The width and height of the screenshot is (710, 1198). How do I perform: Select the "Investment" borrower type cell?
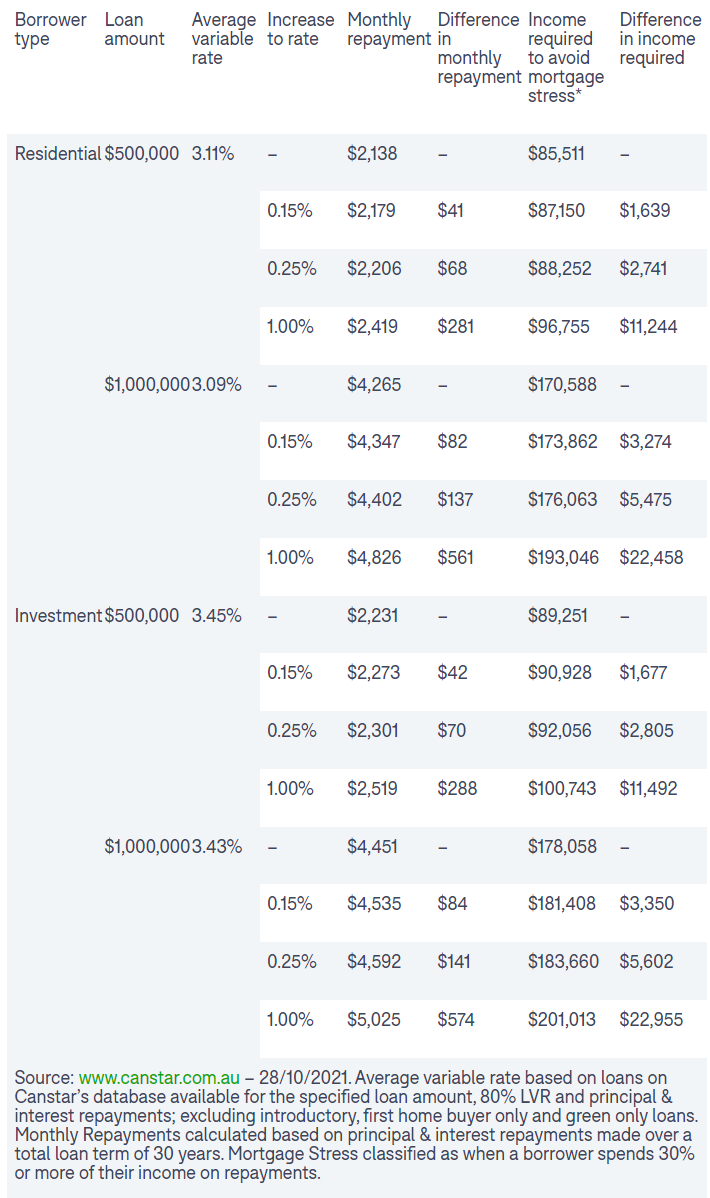pos(58,616)
